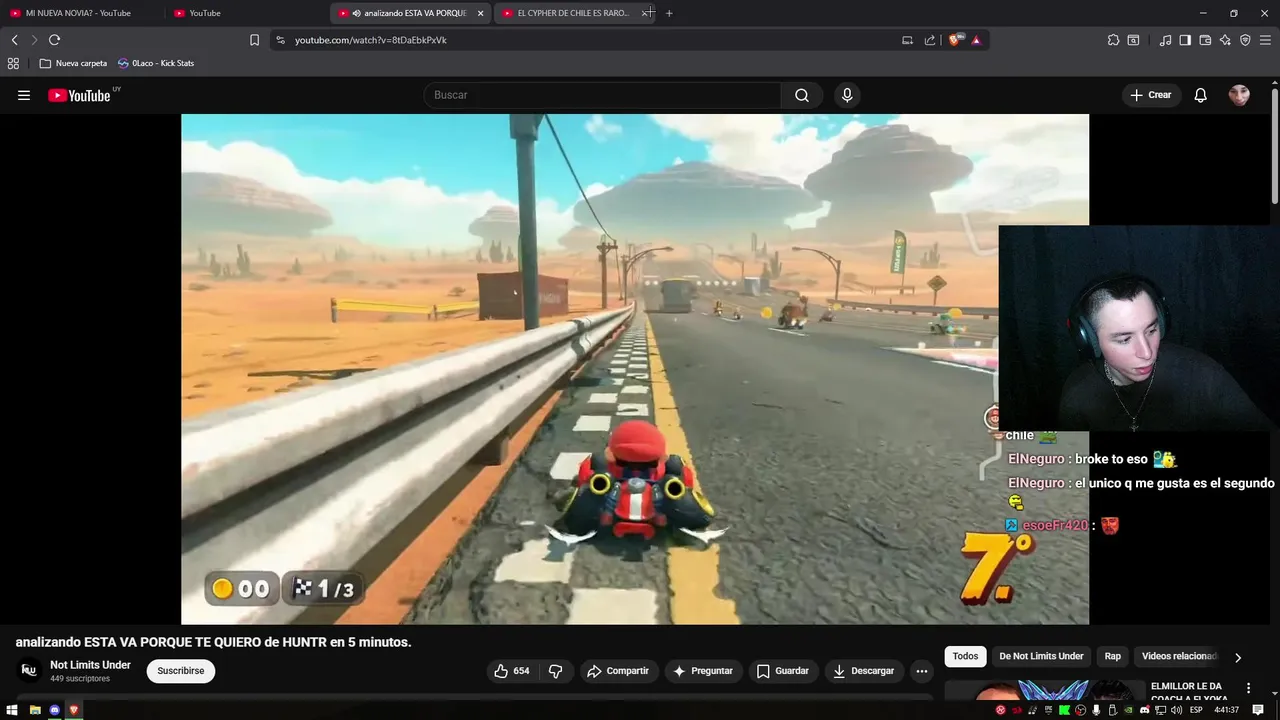1280x720 pixels.
Task: Reload the current page
Action: coord(54,40)
